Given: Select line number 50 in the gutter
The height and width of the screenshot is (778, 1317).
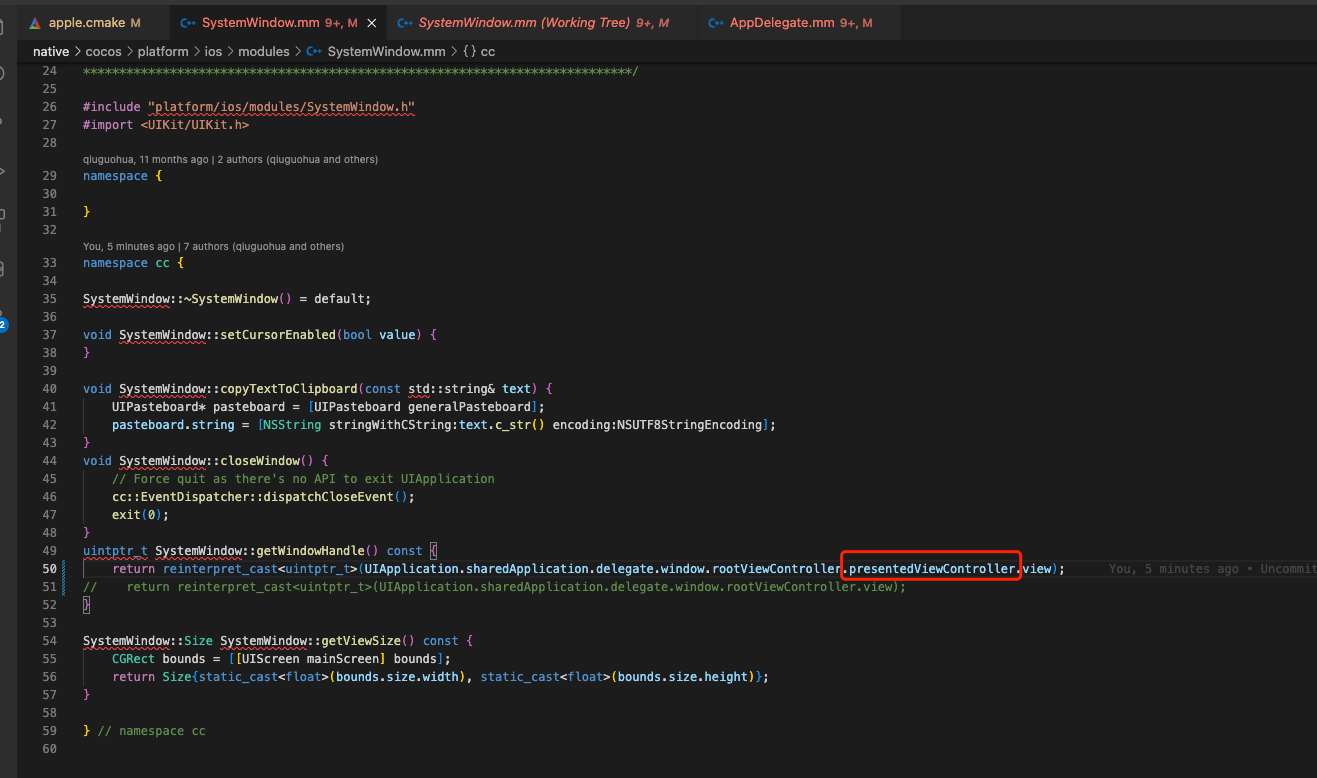Looking at the screenshot, I should (x=48, y=568).
